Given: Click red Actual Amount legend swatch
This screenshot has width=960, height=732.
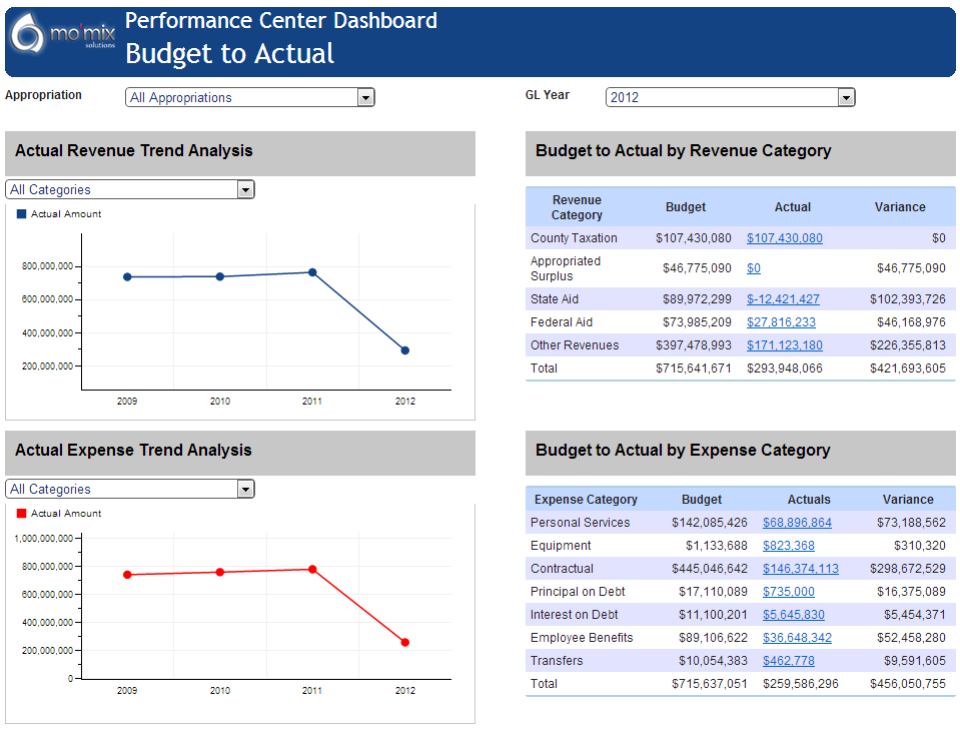Looking at the screenshot, I should click(21, 513).
